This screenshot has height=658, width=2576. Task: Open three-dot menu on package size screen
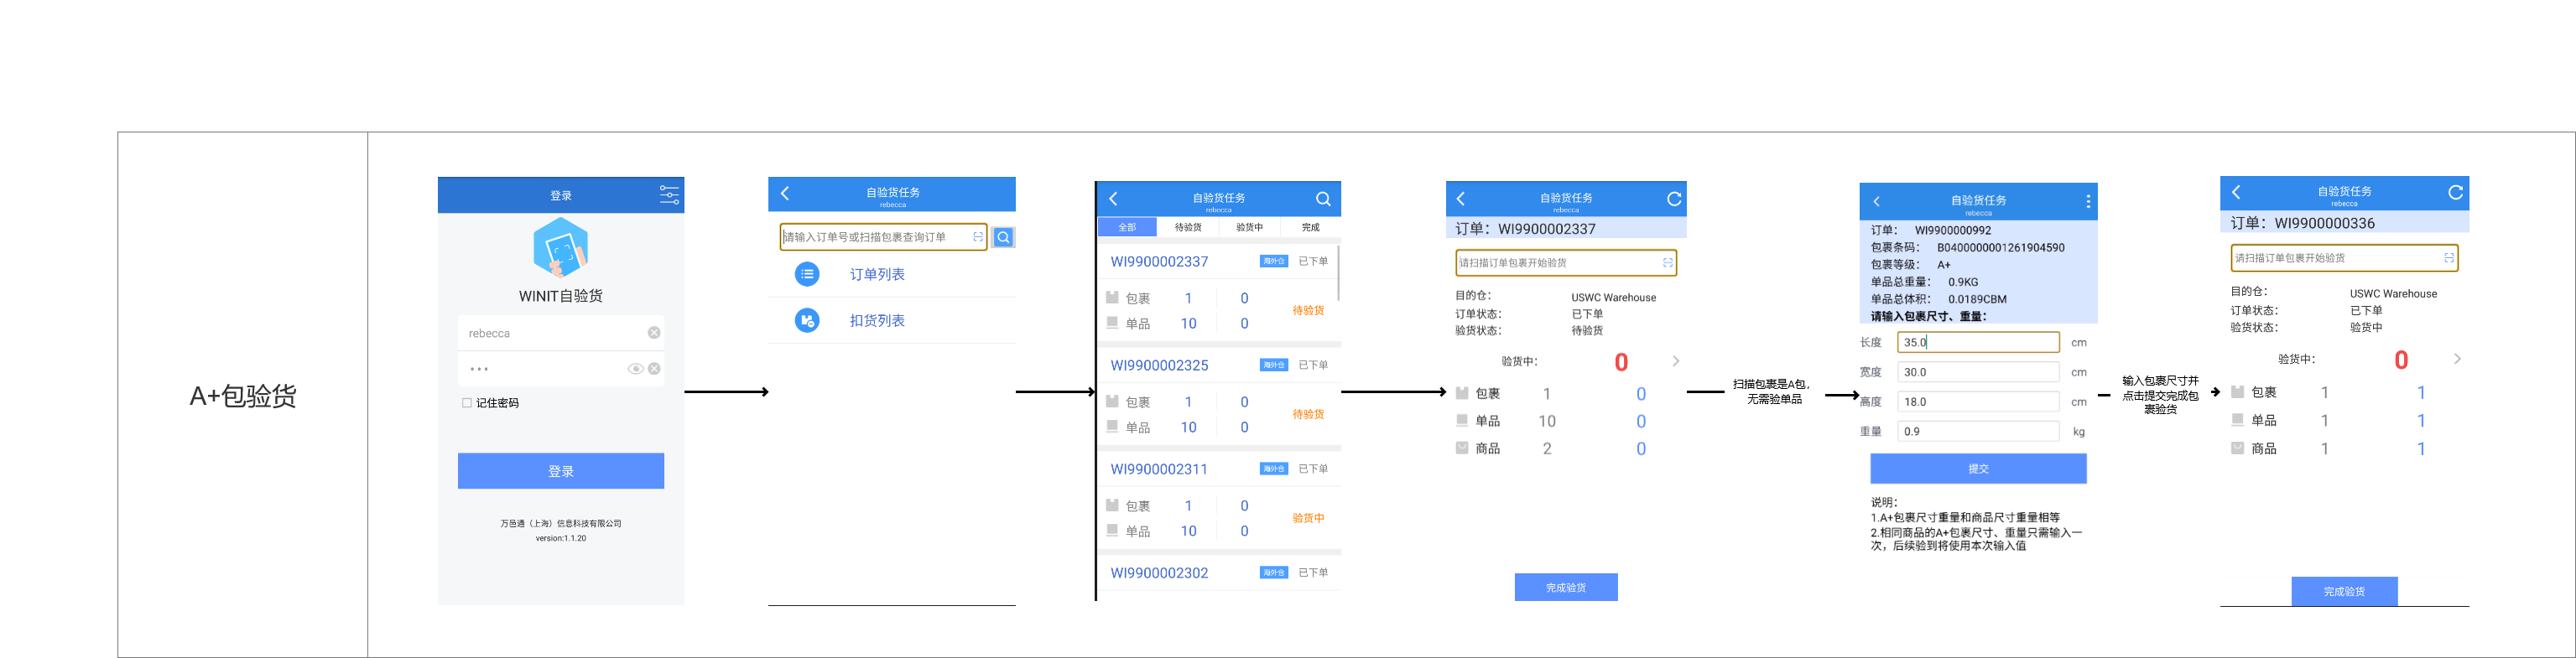pos(2088,201)
